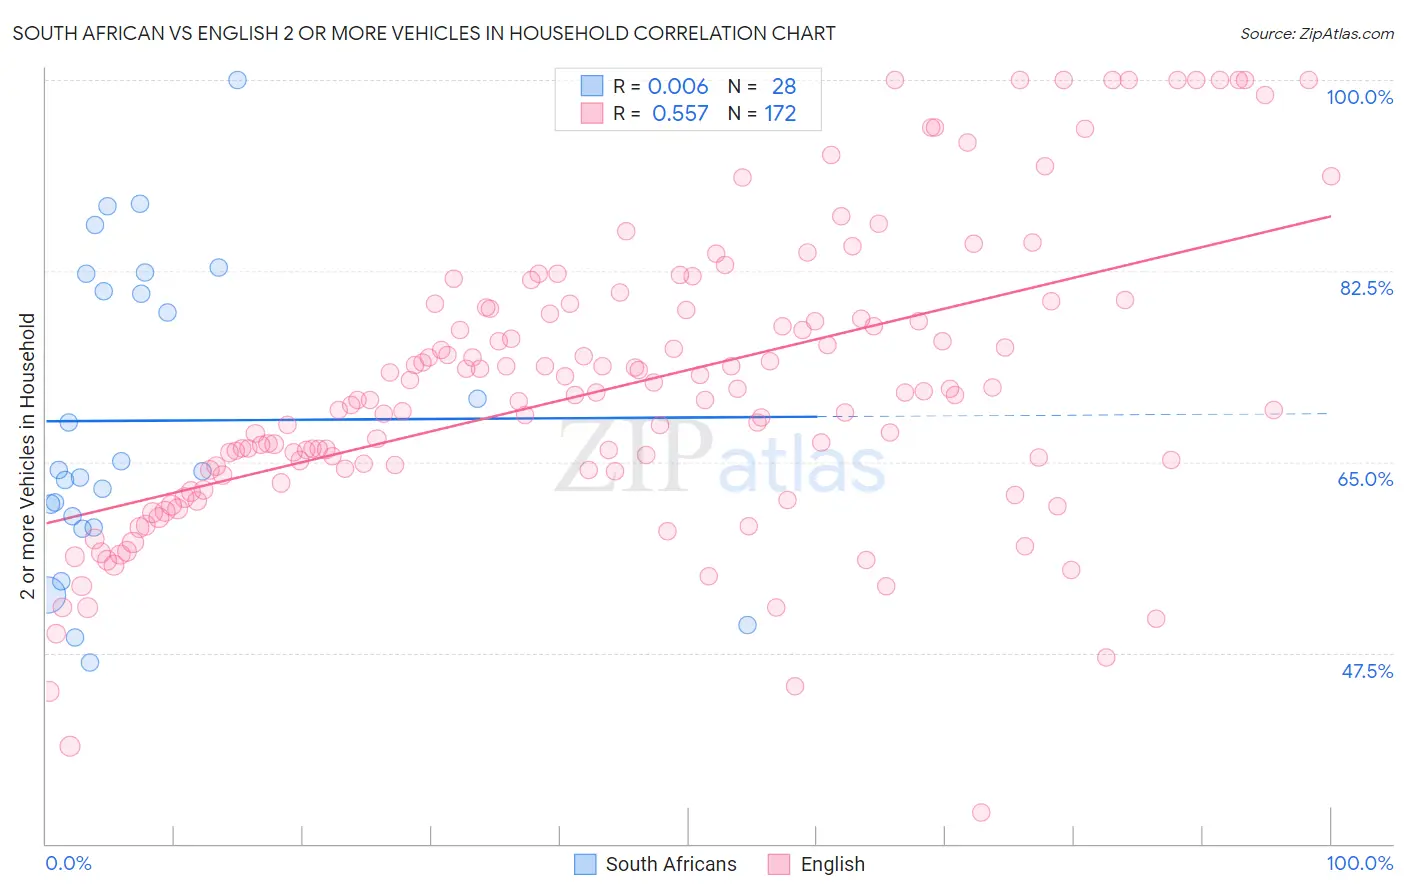
Task: Click the 65.0% y-axis label
Action: [1365, 479]
